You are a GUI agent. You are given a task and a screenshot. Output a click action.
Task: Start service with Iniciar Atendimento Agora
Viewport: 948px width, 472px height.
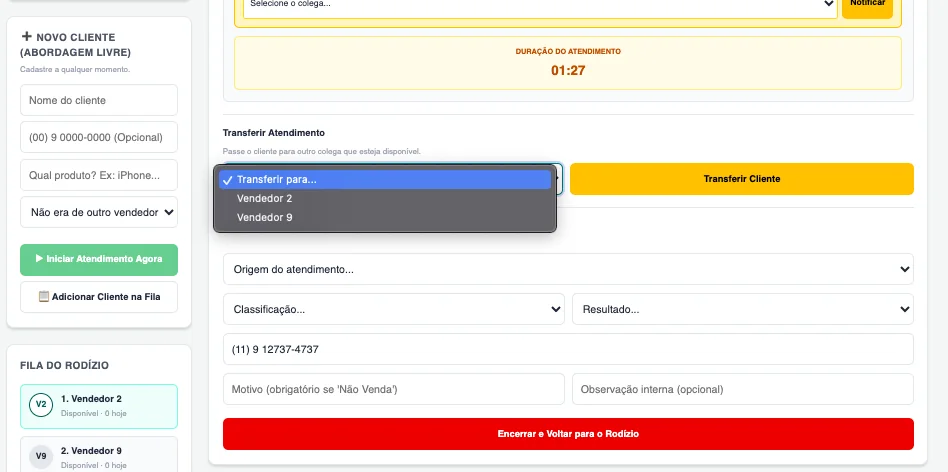(x=99, y=259)
